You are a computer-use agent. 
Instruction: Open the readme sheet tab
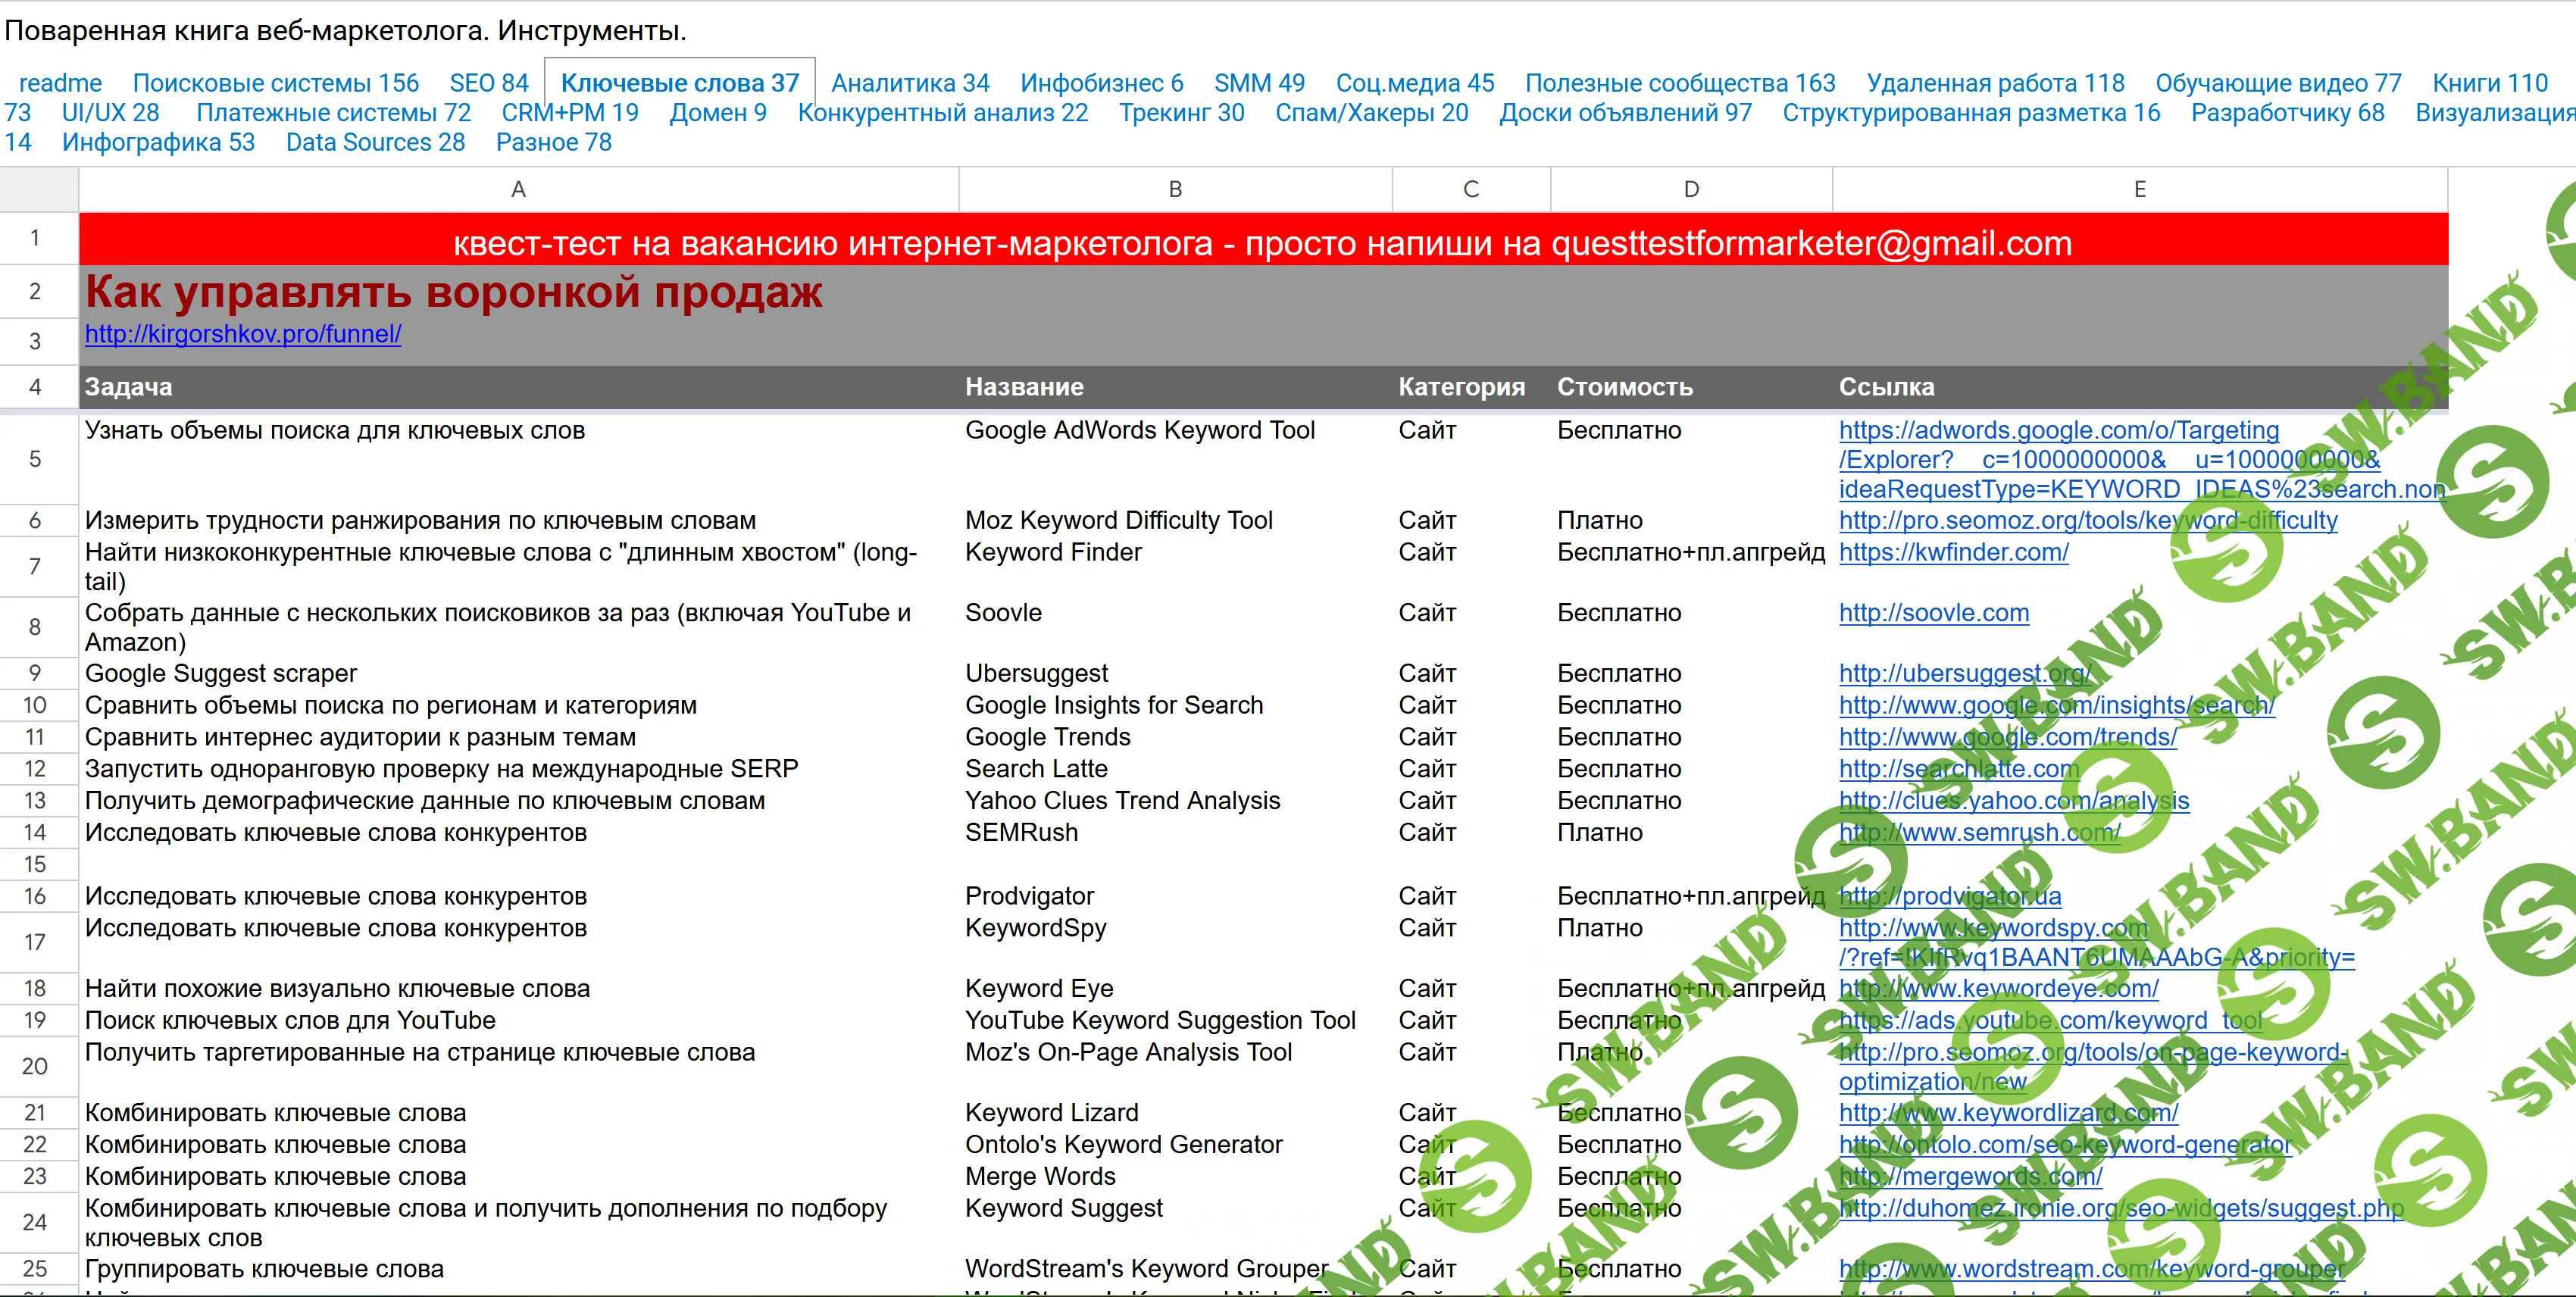[x=60, y=83]
